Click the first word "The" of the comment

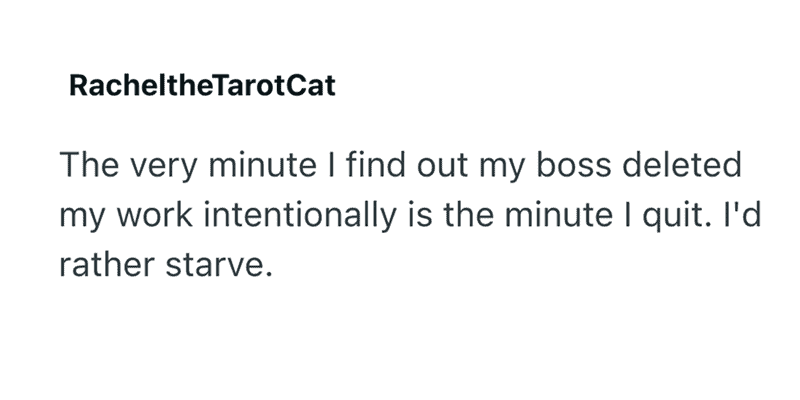(89, 165)
